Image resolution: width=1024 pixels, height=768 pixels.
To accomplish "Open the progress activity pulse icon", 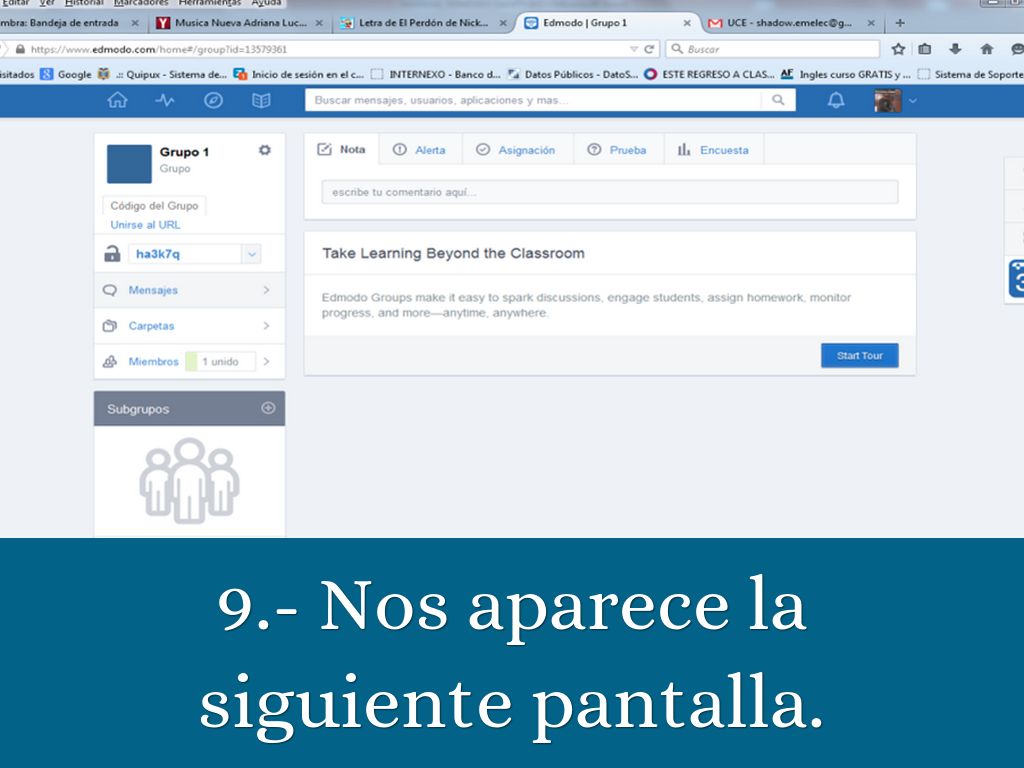I will pyautogui.click(x=166, y=100).
